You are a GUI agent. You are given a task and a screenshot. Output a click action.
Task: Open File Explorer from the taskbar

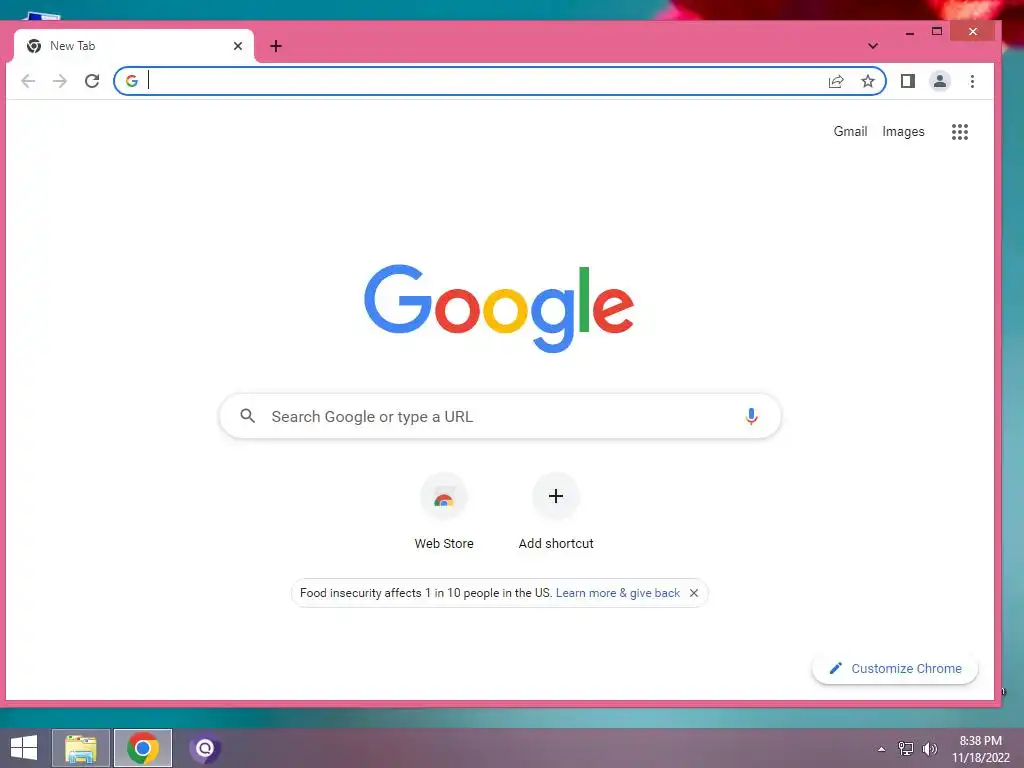tap(80, 748)
